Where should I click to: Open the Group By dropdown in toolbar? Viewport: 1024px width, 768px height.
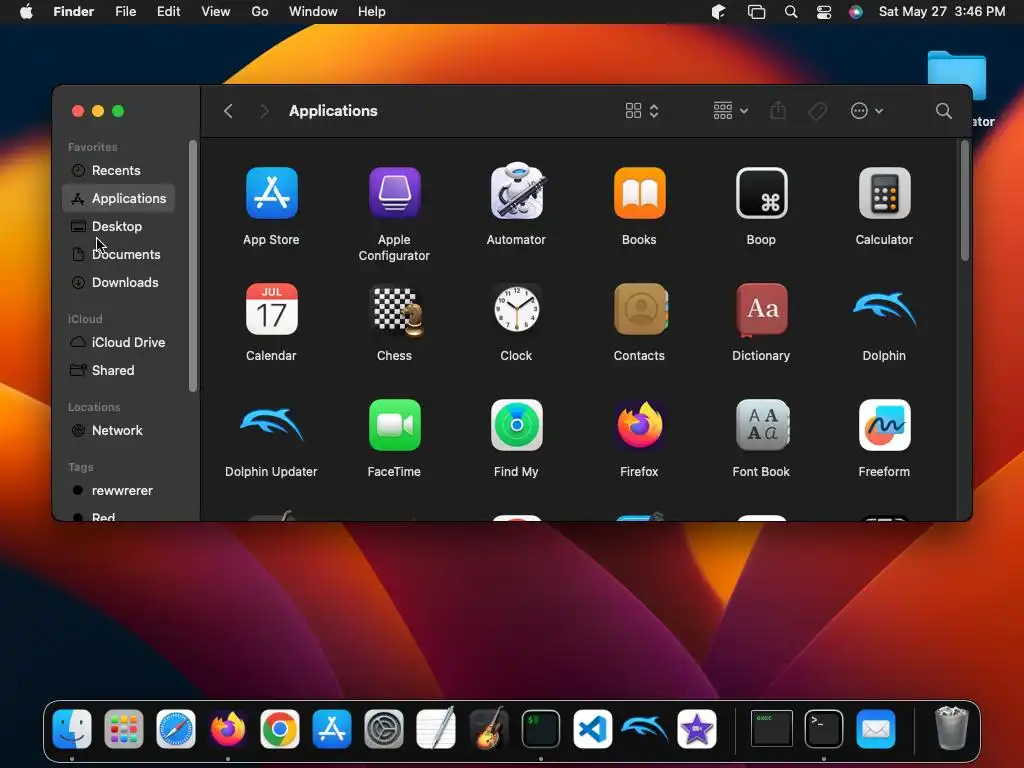click(730, 111)
